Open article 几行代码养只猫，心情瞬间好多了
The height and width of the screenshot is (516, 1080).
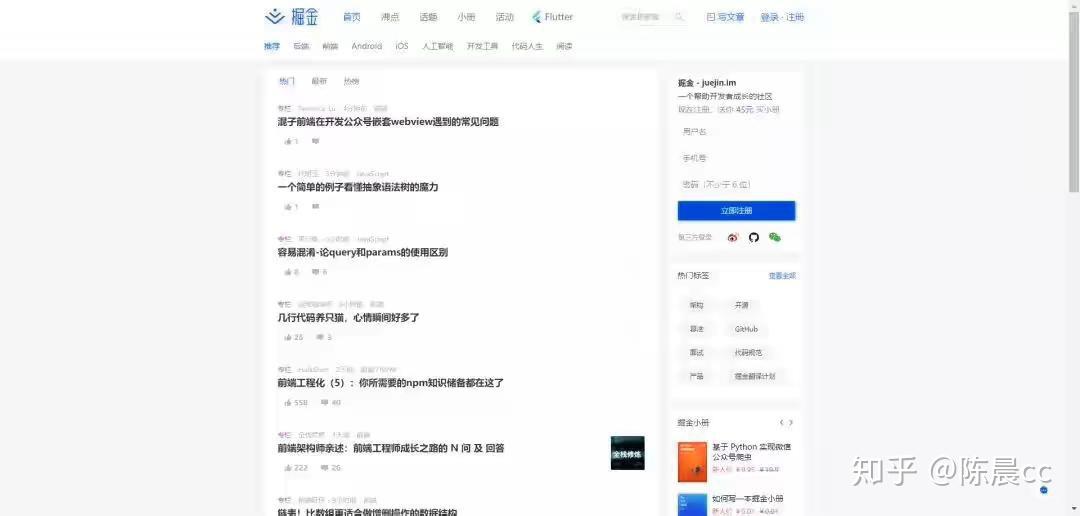coord(349,318)
